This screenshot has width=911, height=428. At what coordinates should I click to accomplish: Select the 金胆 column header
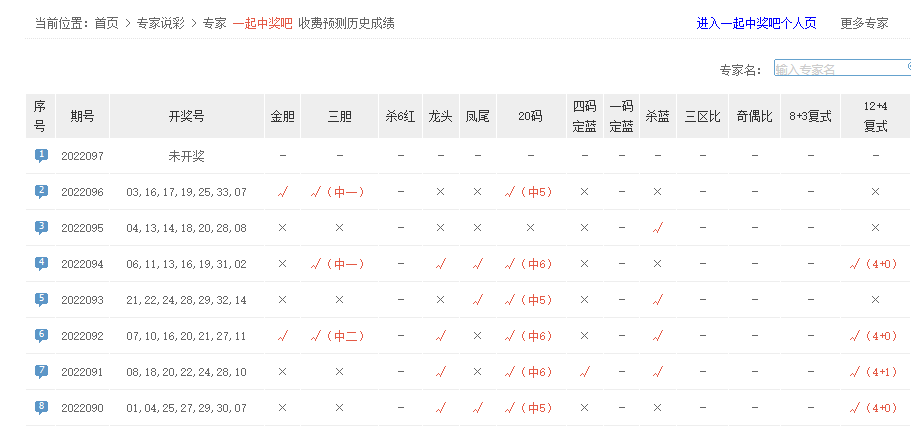(x=282, y=116)
